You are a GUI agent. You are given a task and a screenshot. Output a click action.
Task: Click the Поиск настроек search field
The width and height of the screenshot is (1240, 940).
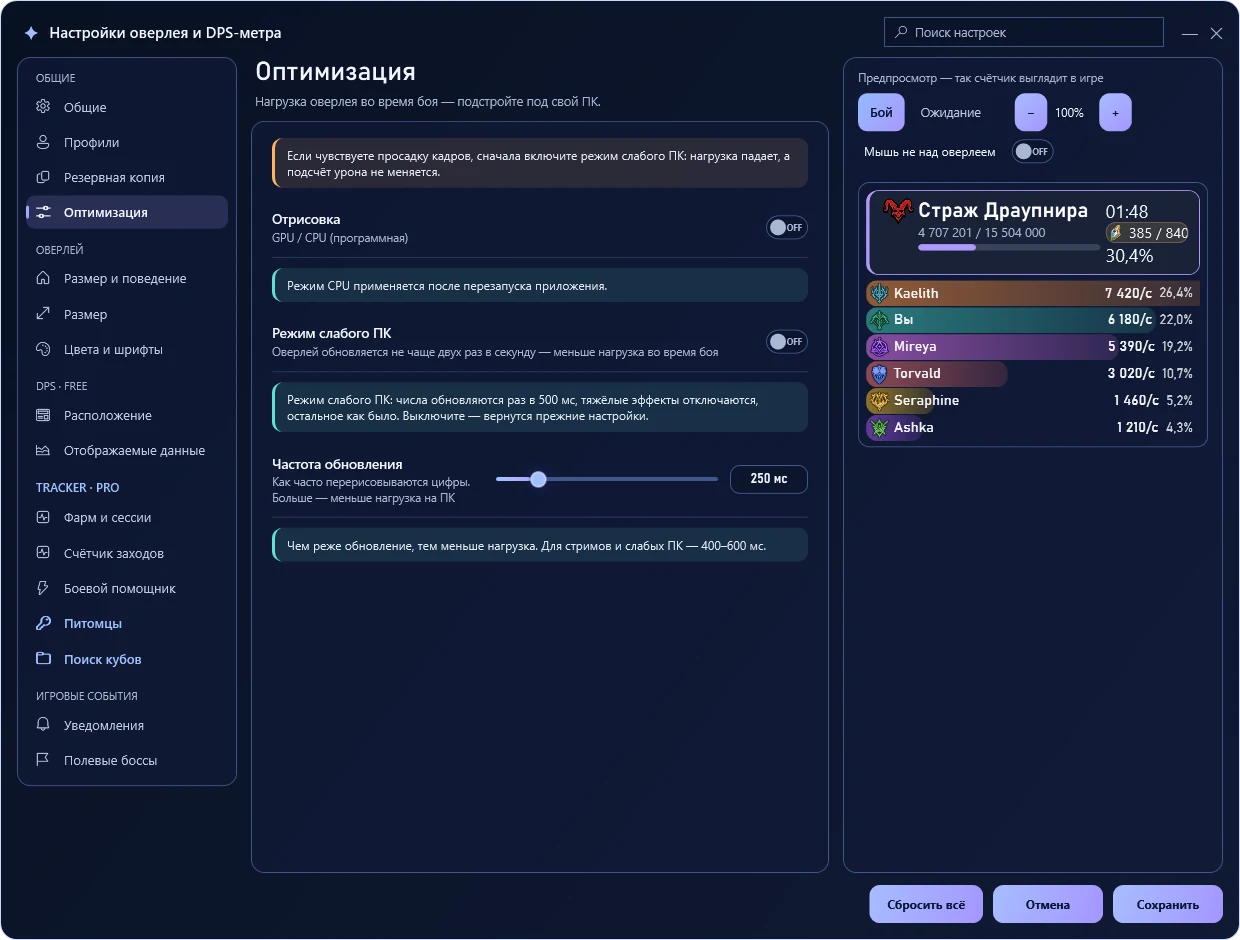pos(1024,32)
